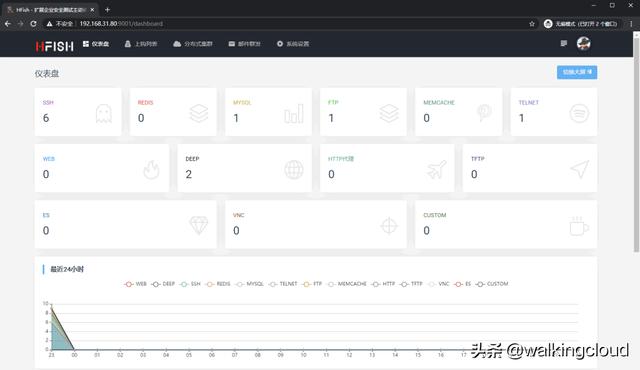The width and height of the screenshot is (640, 370).
Task: Toggle the TELNET series in the chart legend
Action: (x=283, y=284)
